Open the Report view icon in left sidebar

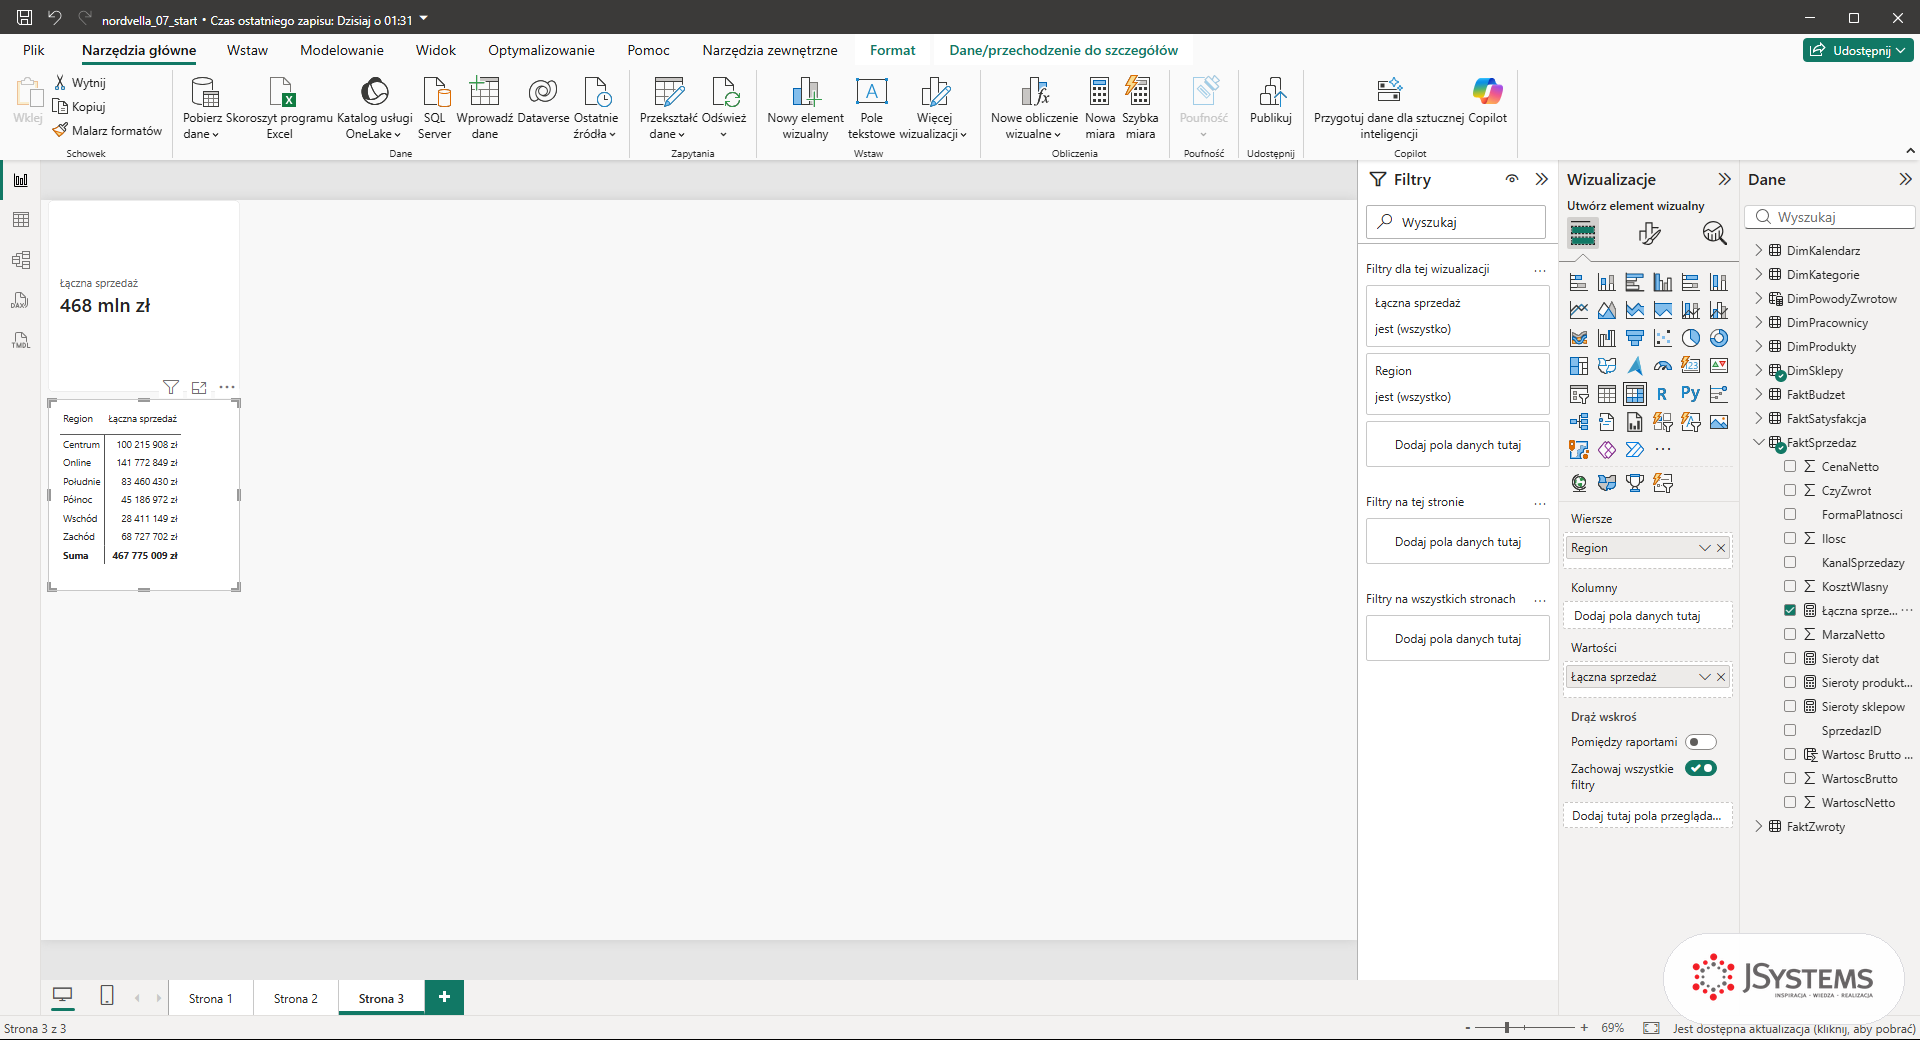(20, 180)
